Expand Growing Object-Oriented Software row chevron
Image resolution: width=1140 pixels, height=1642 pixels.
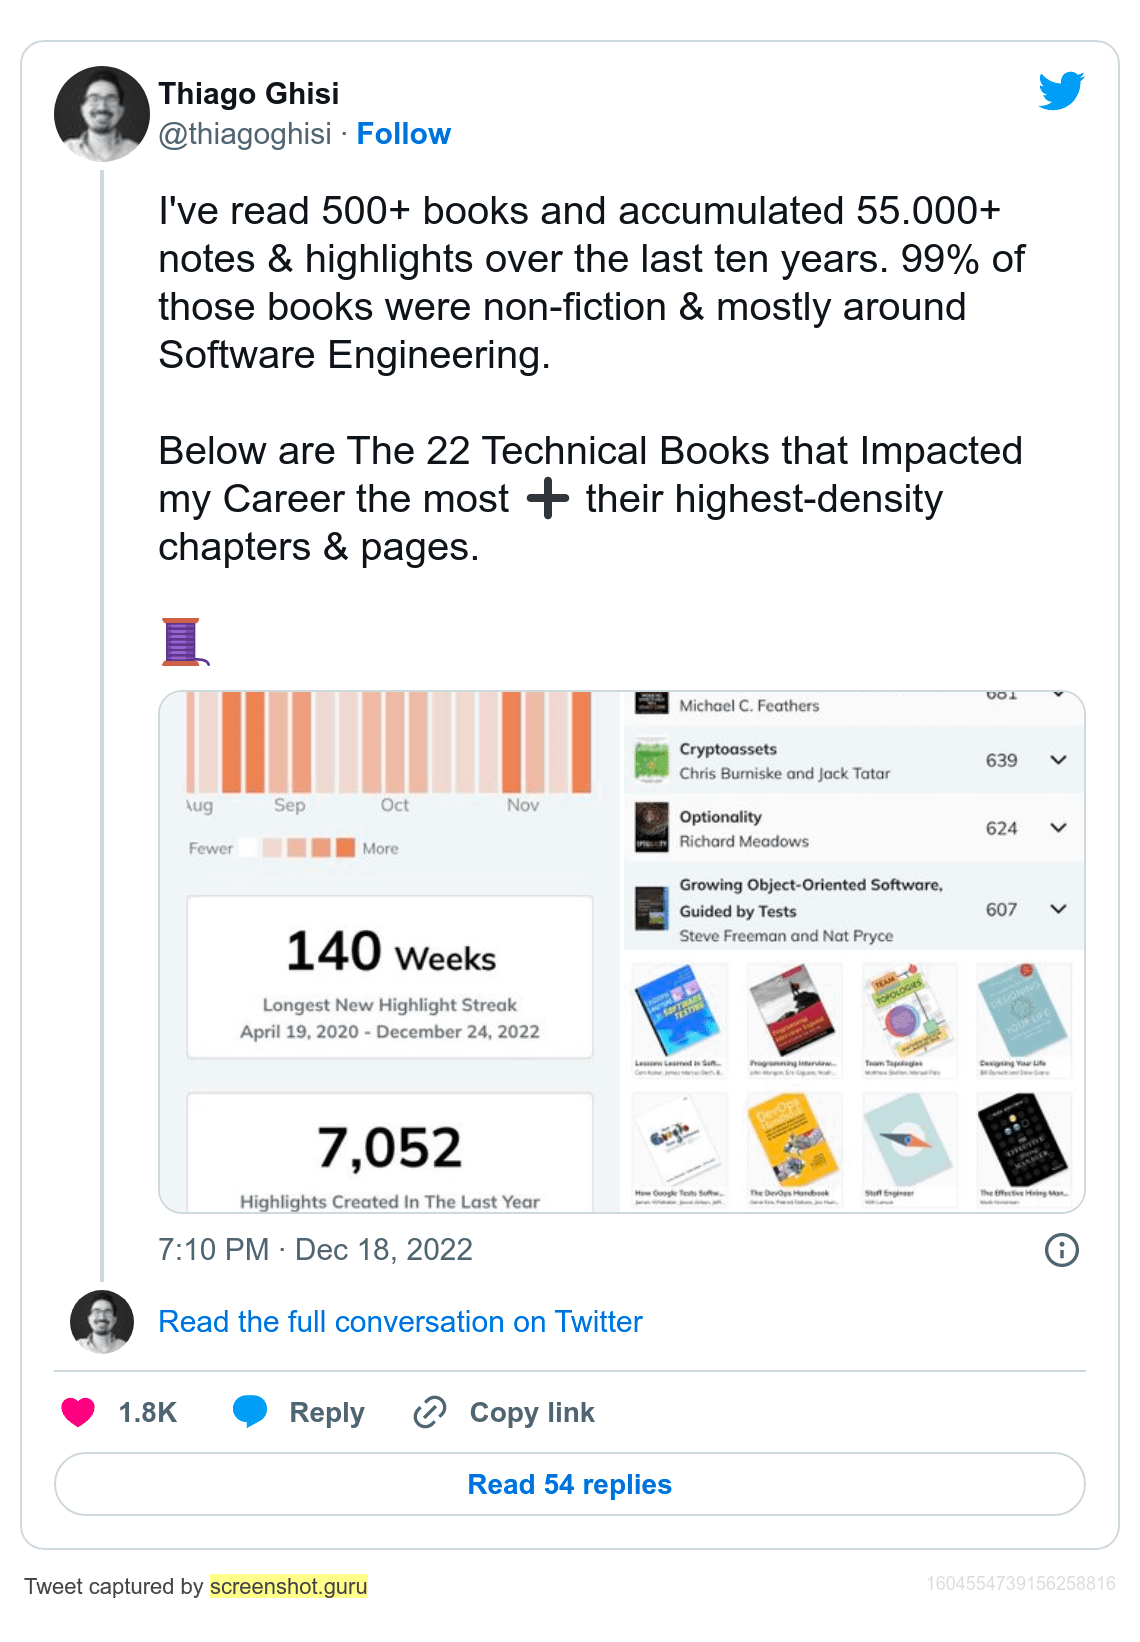pos(1058,909)
